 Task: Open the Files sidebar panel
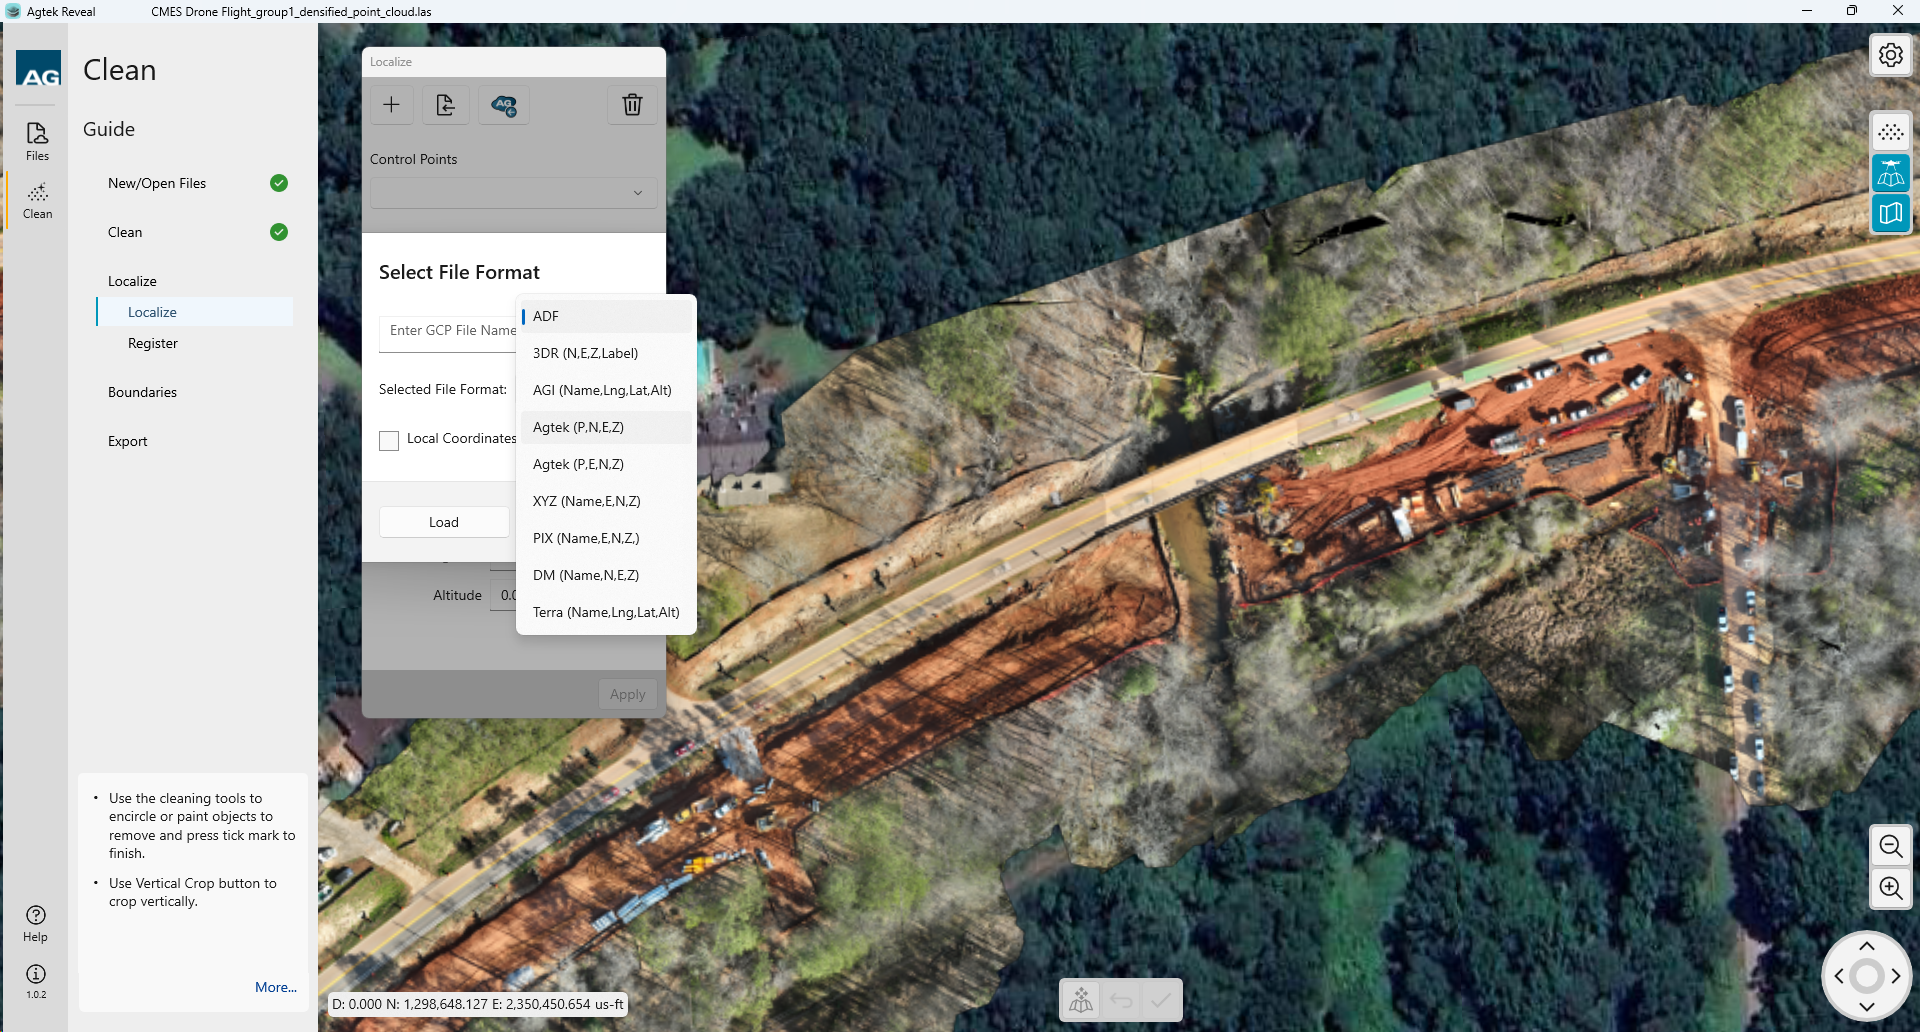[x=37, y=141]
